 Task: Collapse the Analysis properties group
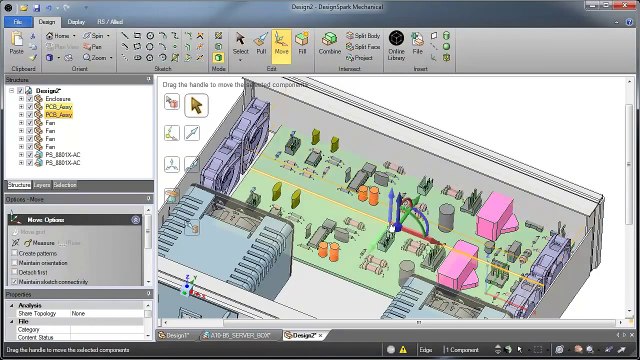[11, 305]
